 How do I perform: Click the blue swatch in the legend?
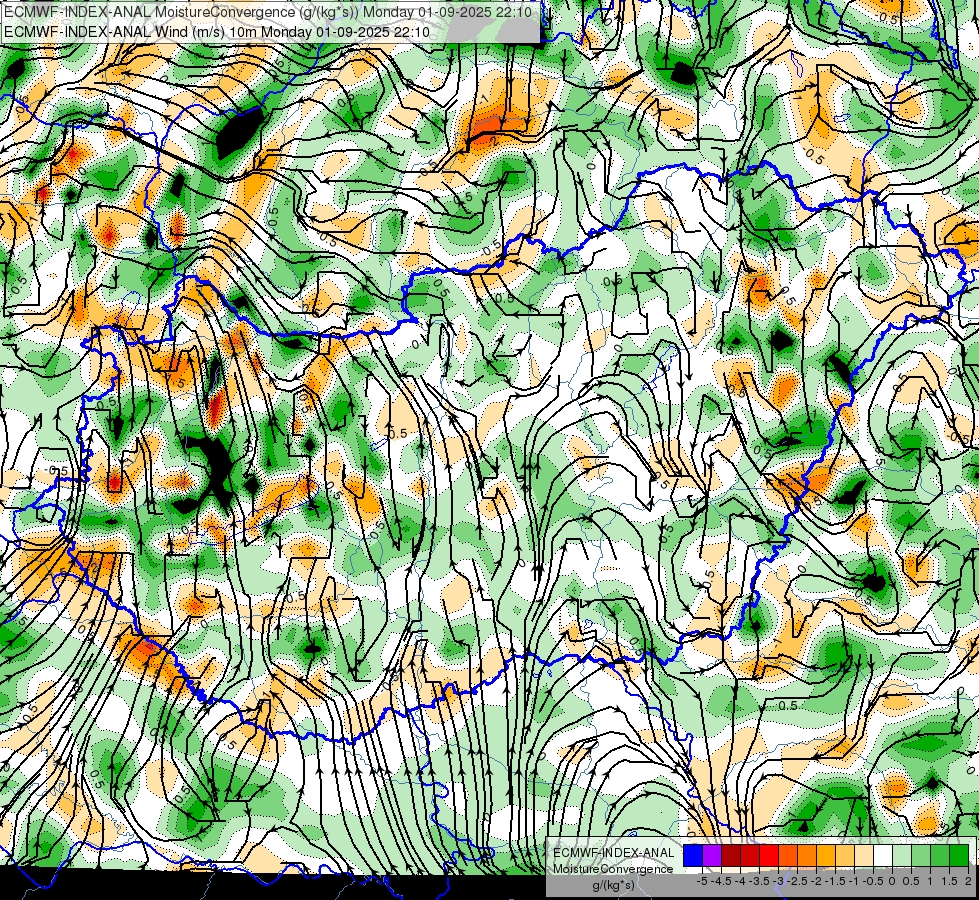pos(693,856)
